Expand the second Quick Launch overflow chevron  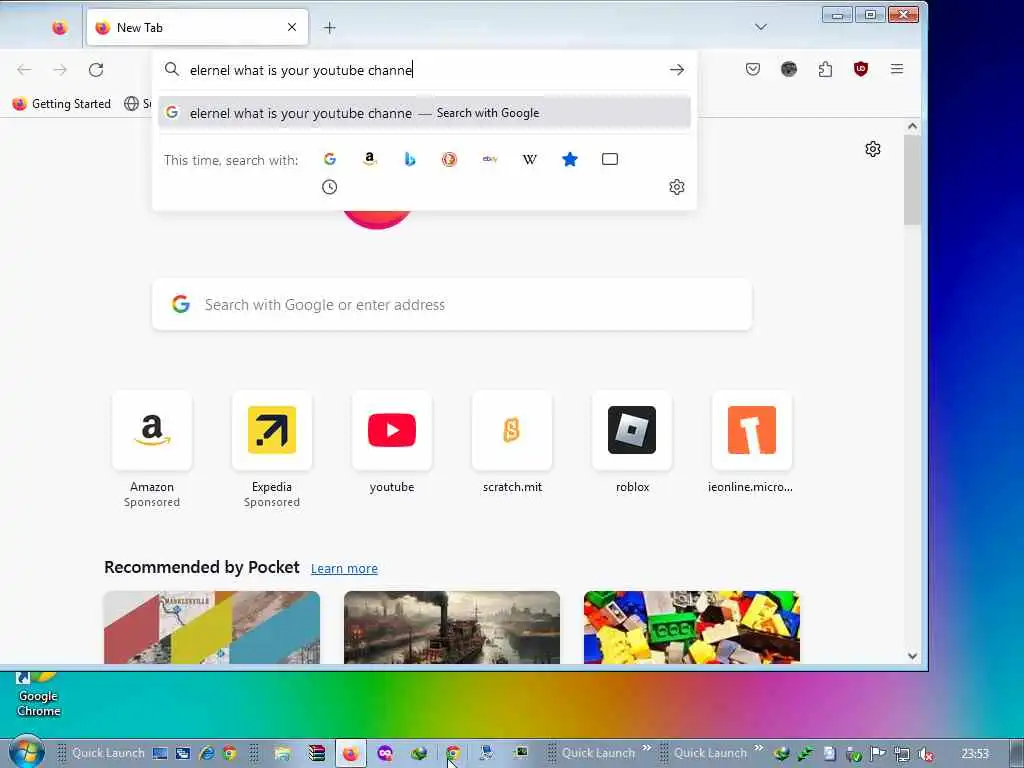tap(759, 748)
